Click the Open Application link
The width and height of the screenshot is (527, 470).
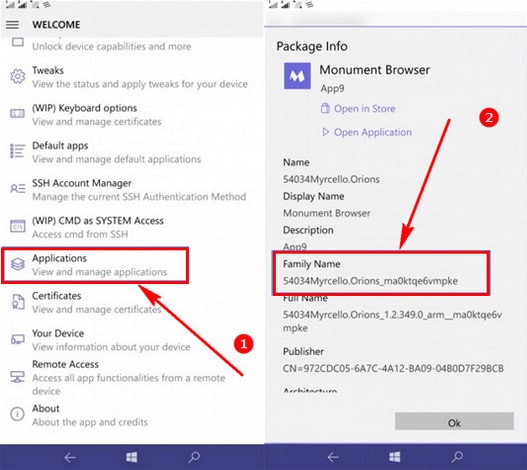click(x=367, y=132)
